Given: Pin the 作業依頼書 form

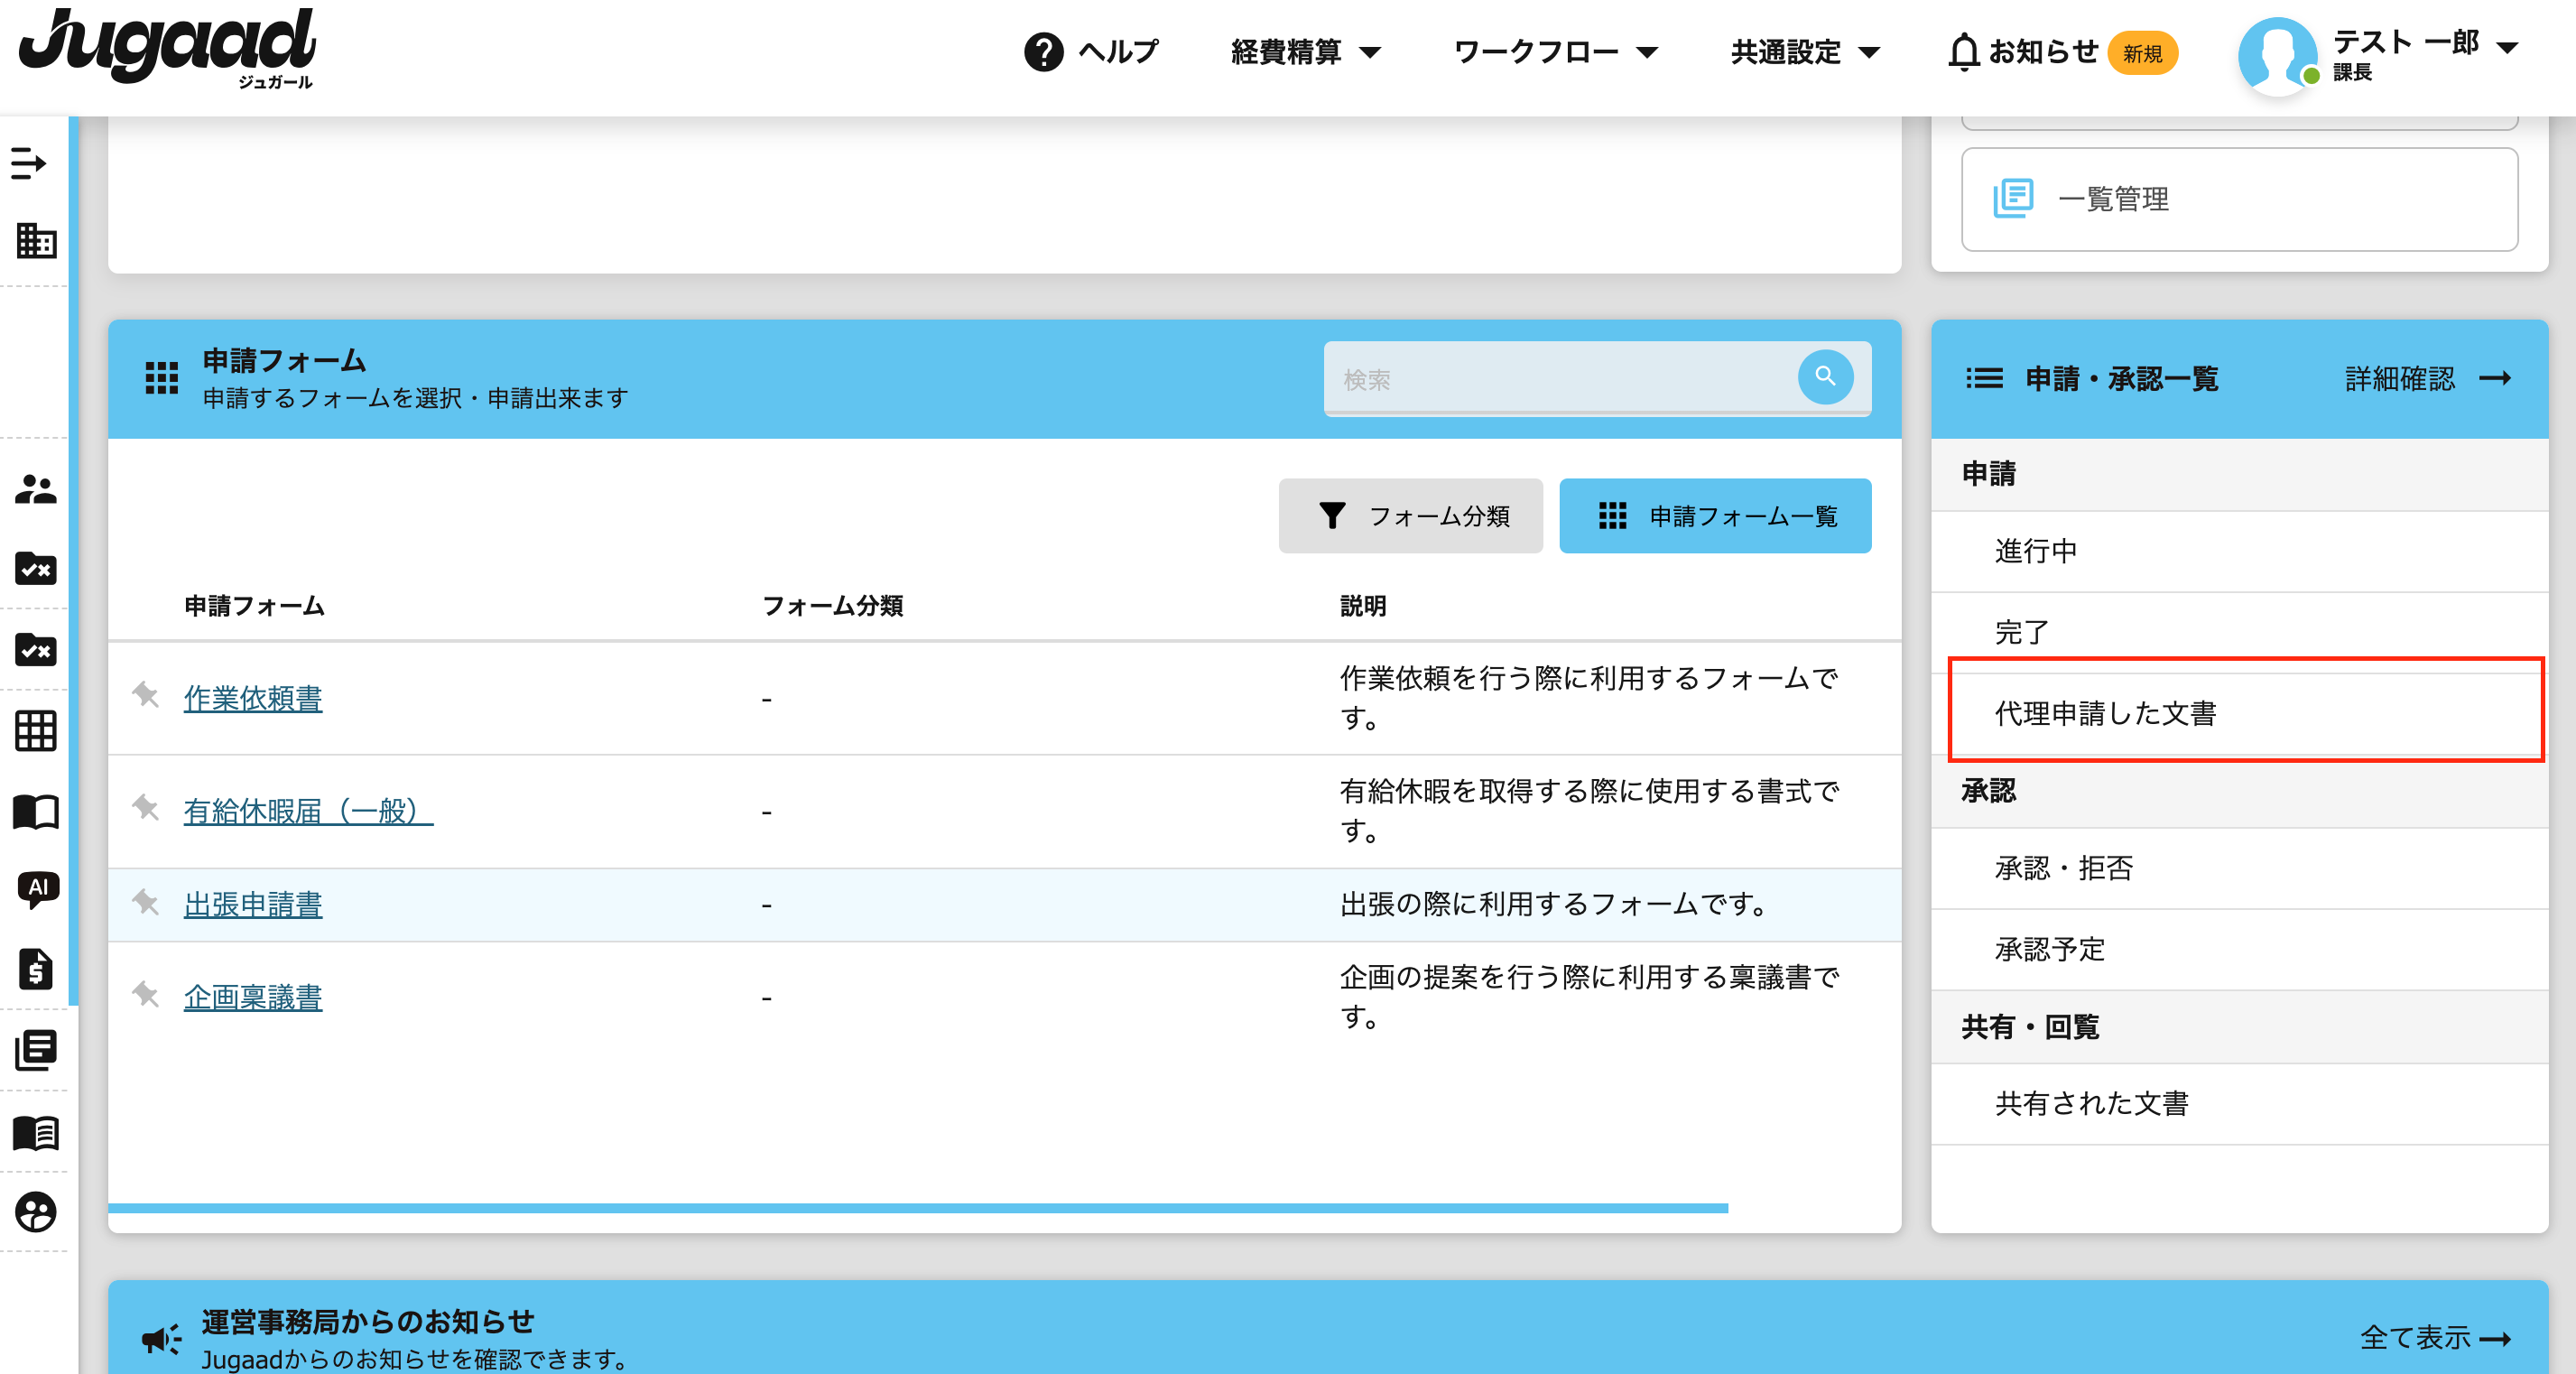Looking at the screenshot, I should 146,694.
